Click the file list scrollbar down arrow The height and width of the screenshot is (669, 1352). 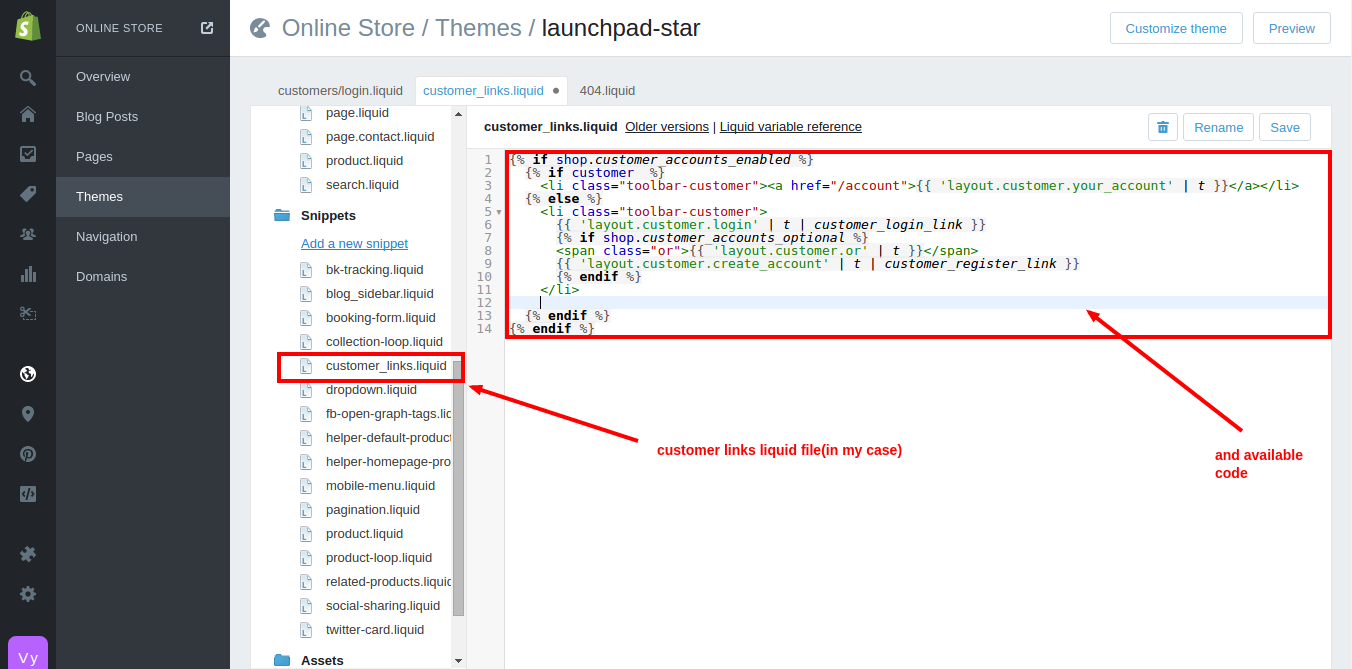coord(458,661)
